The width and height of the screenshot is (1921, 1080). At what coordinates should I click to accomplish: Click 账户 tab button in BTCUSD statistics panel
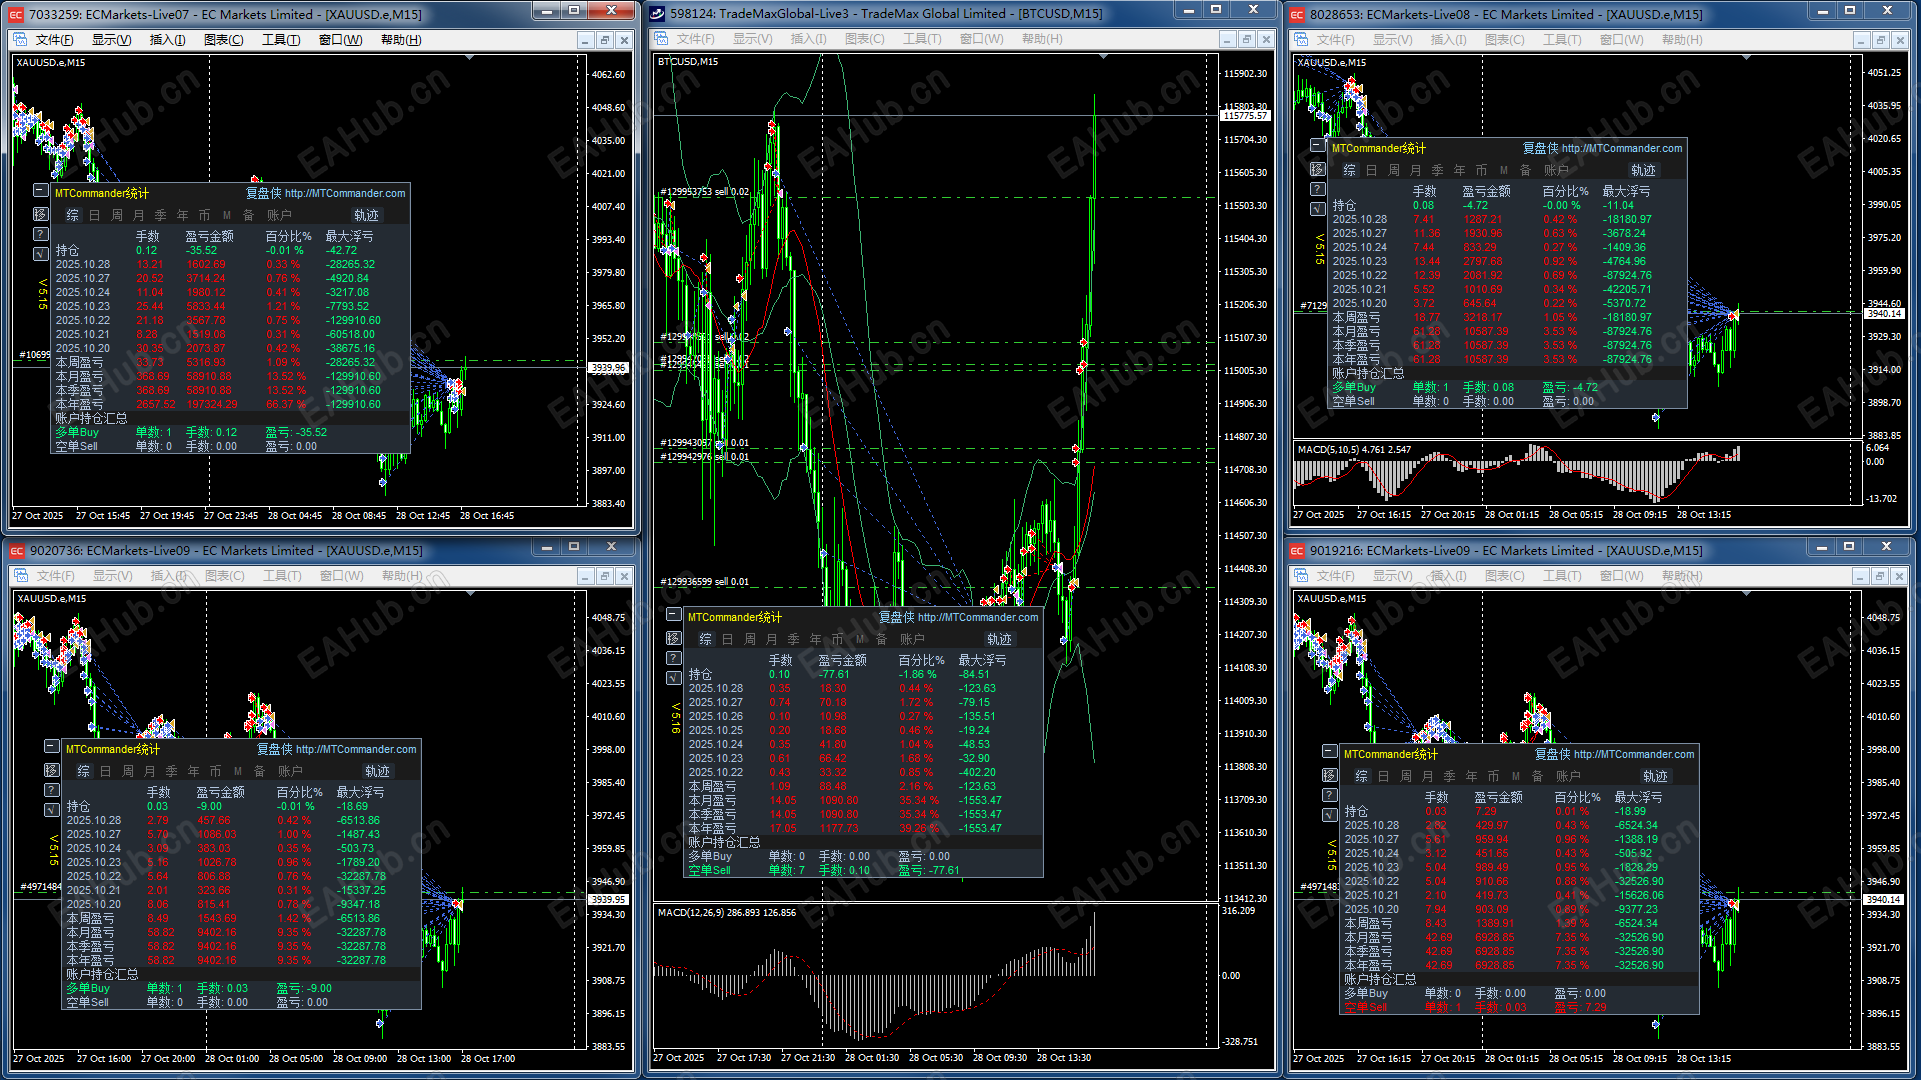tap(911, 639)
